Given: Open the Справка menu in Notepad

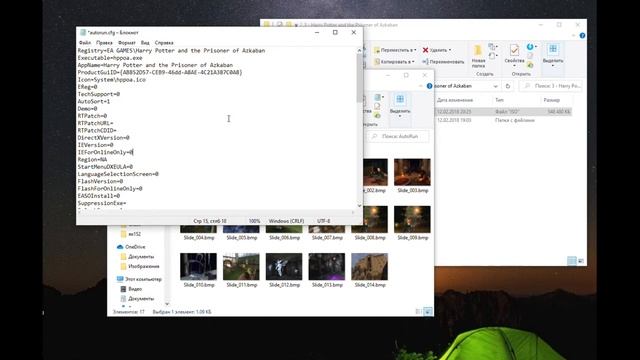Looking at the screenshot, I should click(164, 42).
